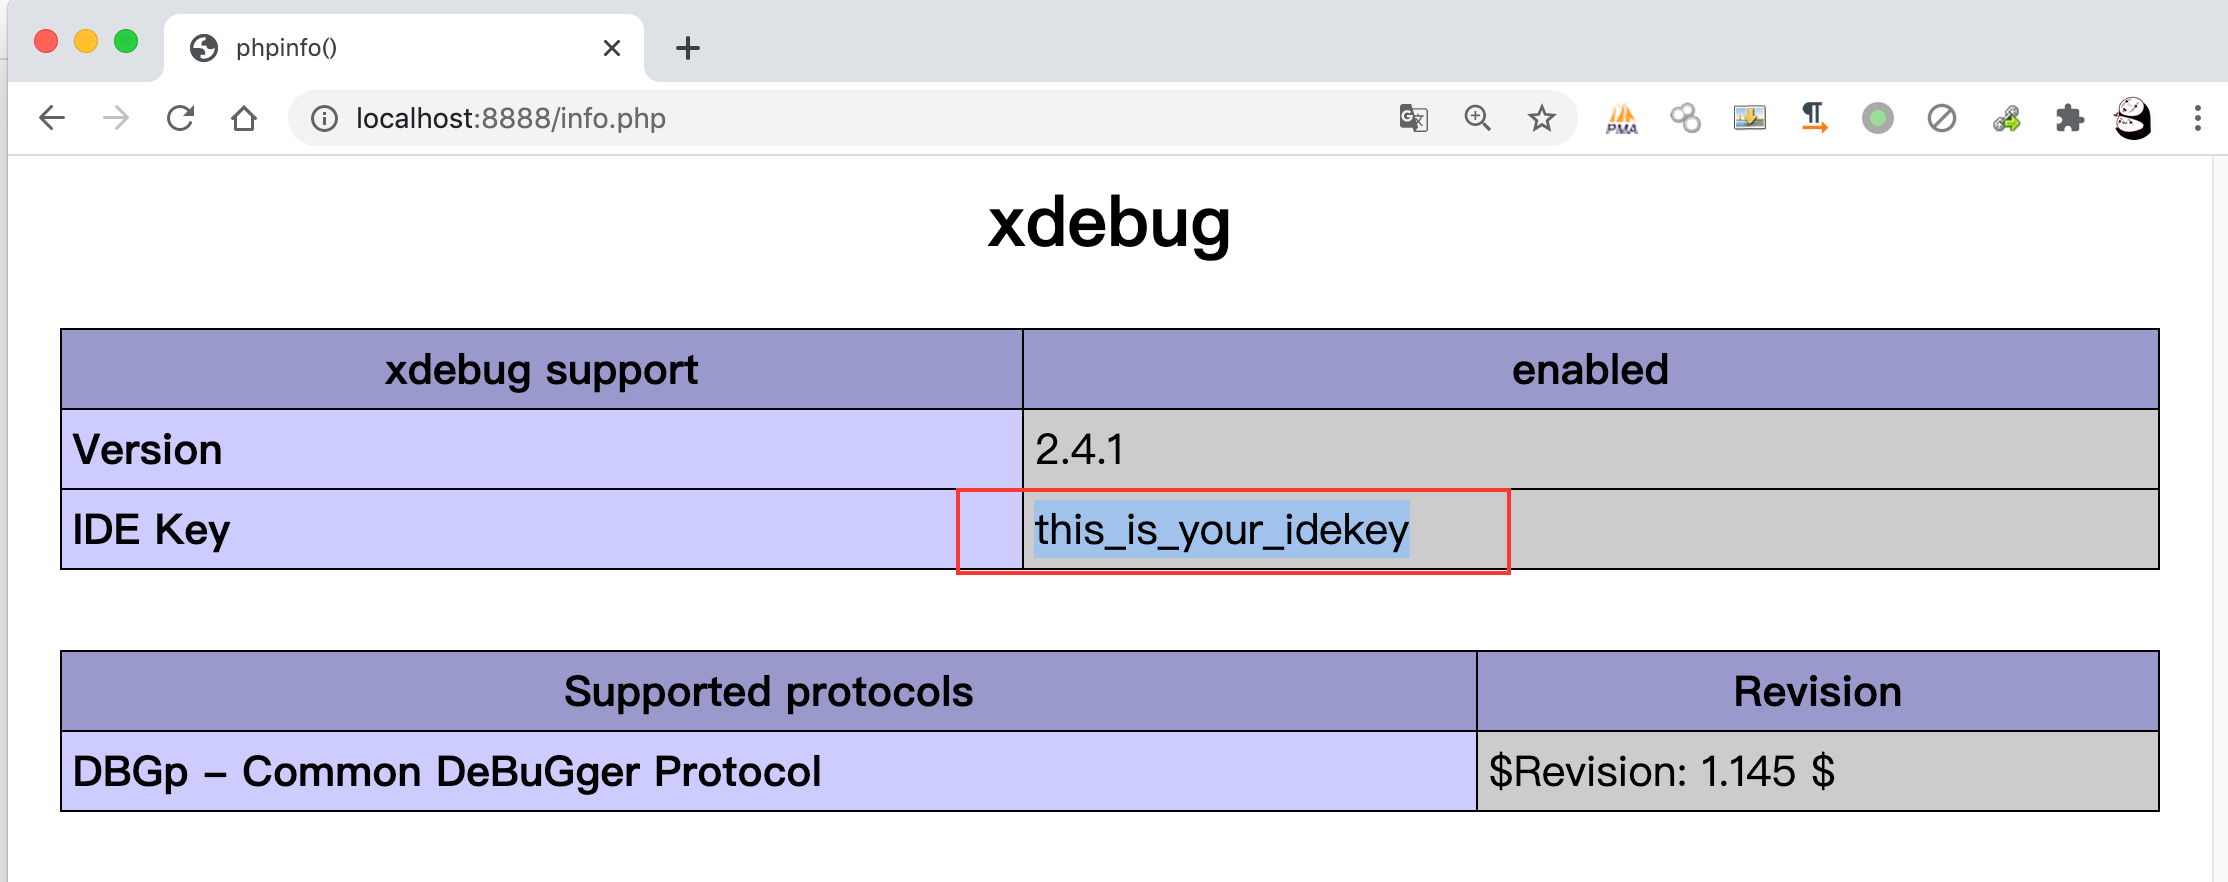Go back to the previous page
The width and height of the screenshot is (2228, 882).
coord(52,118)
